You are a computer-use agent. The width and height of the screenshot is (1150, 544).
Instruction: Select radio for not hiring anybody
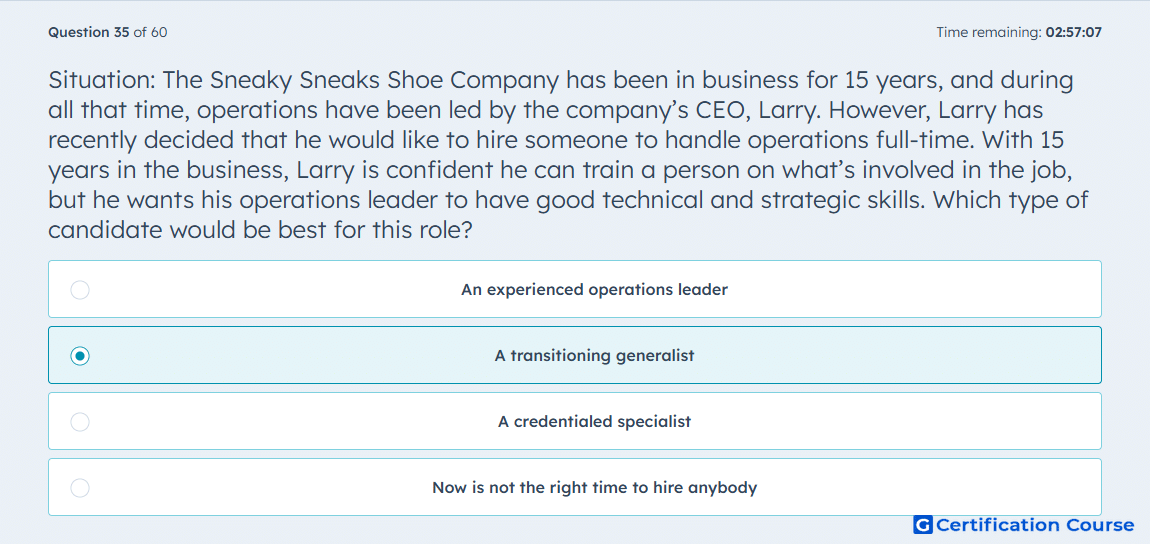click(80, 488)
